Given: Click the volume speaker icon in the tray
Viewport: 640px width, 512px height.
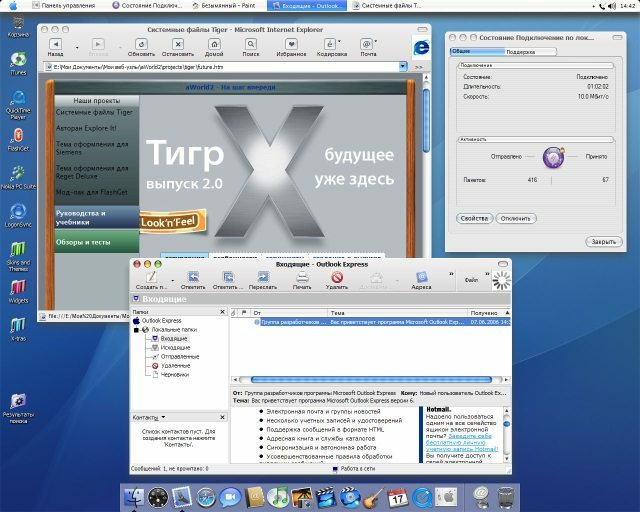Looking at the screenshot, I should (x=612, y=6).
